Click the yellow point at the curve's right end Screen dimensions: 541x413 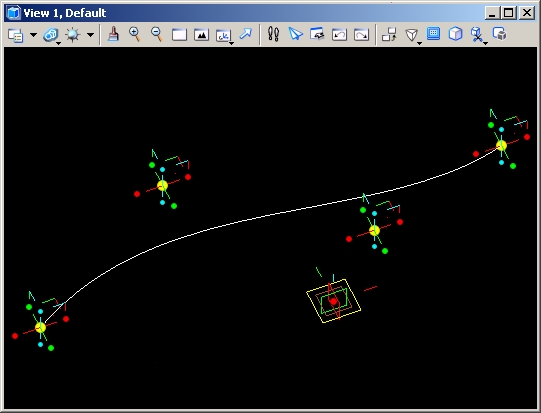501,146
